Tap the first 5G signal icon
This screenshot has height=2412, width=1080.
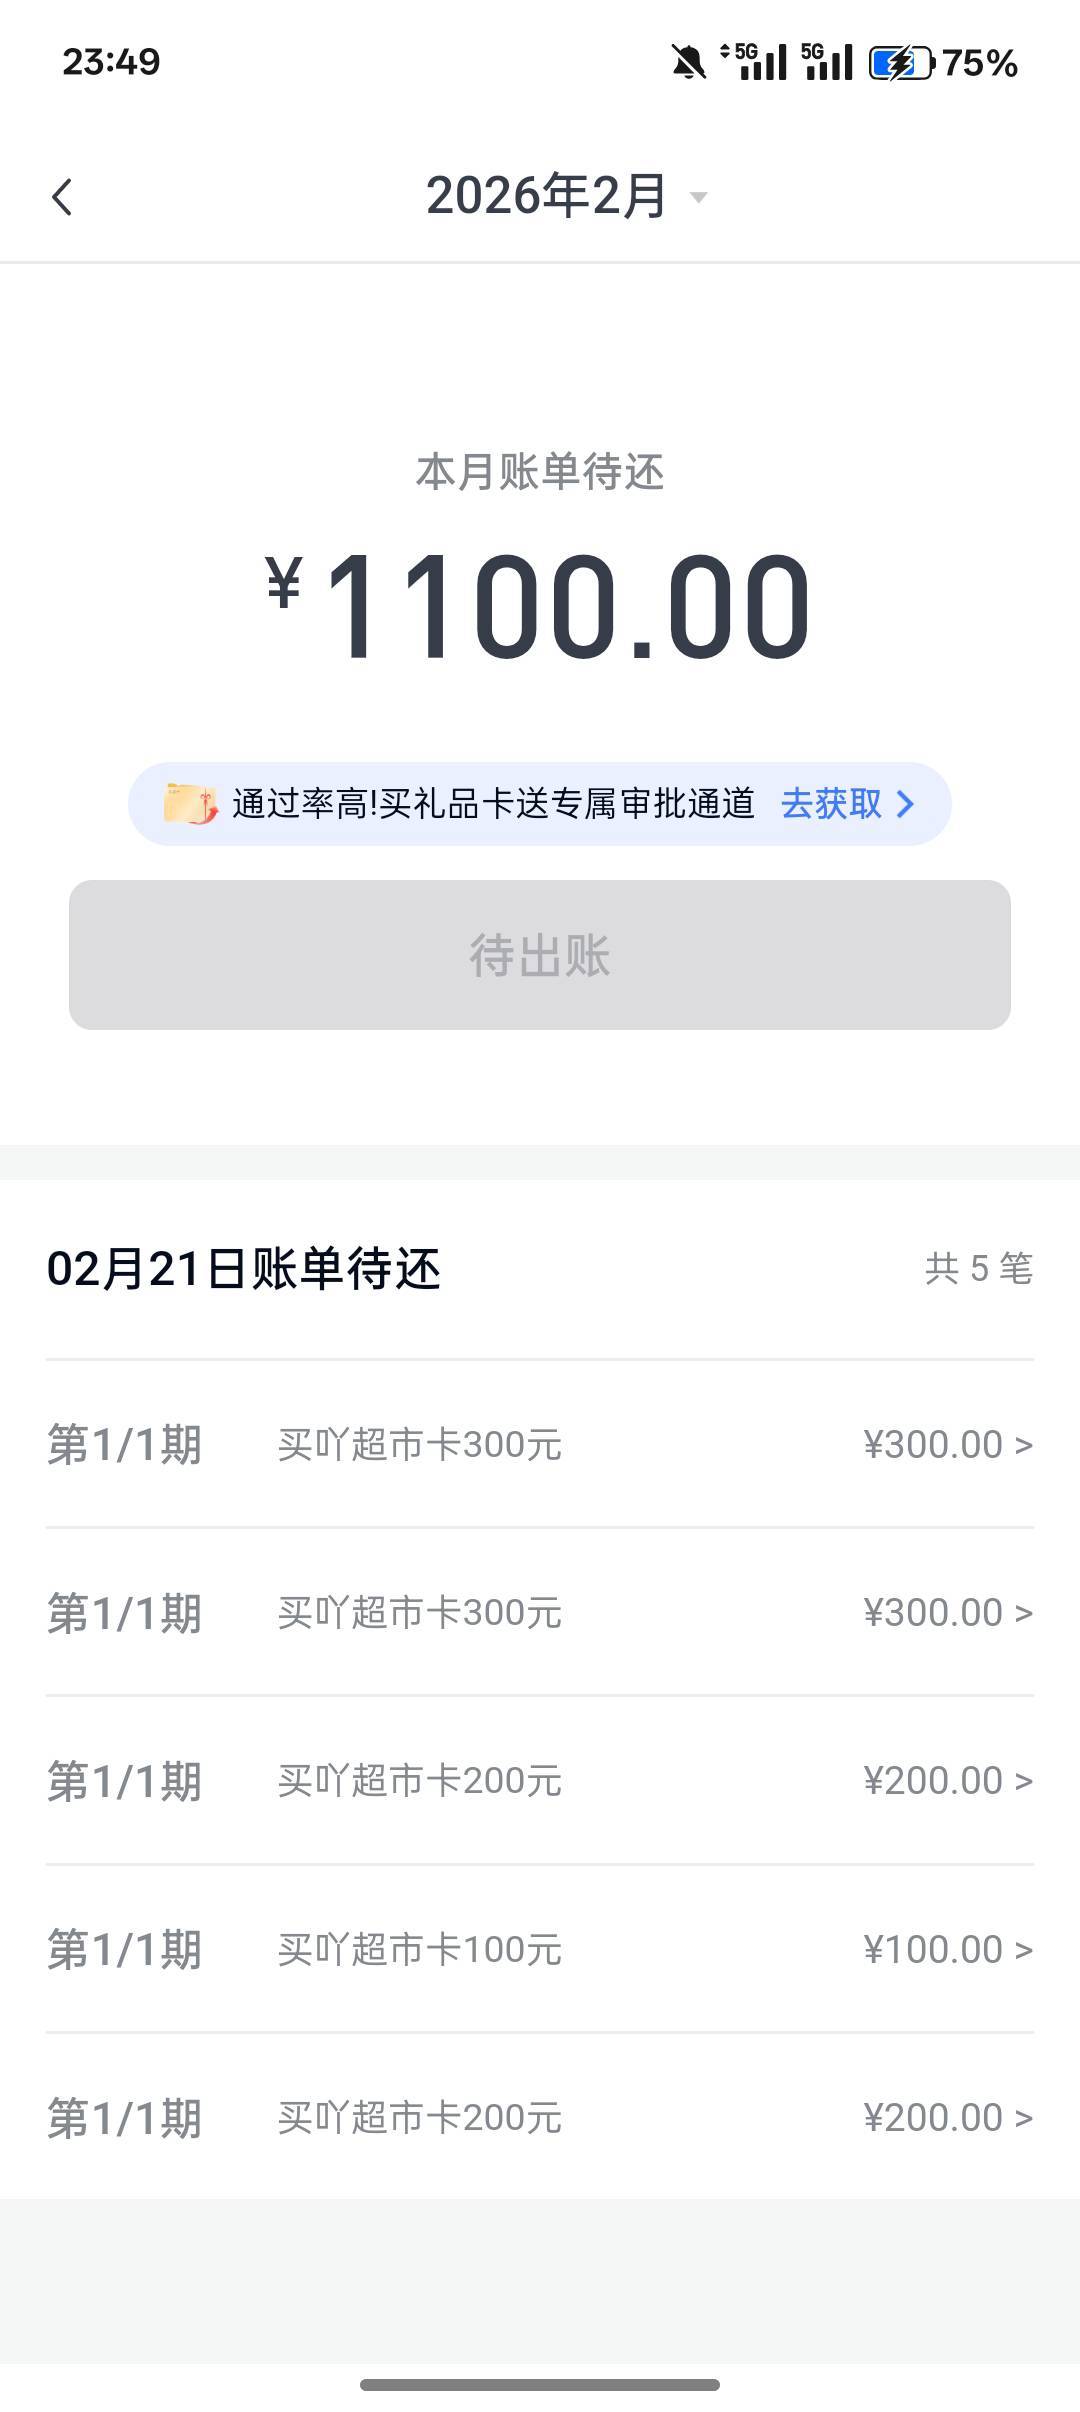point(756,62)
